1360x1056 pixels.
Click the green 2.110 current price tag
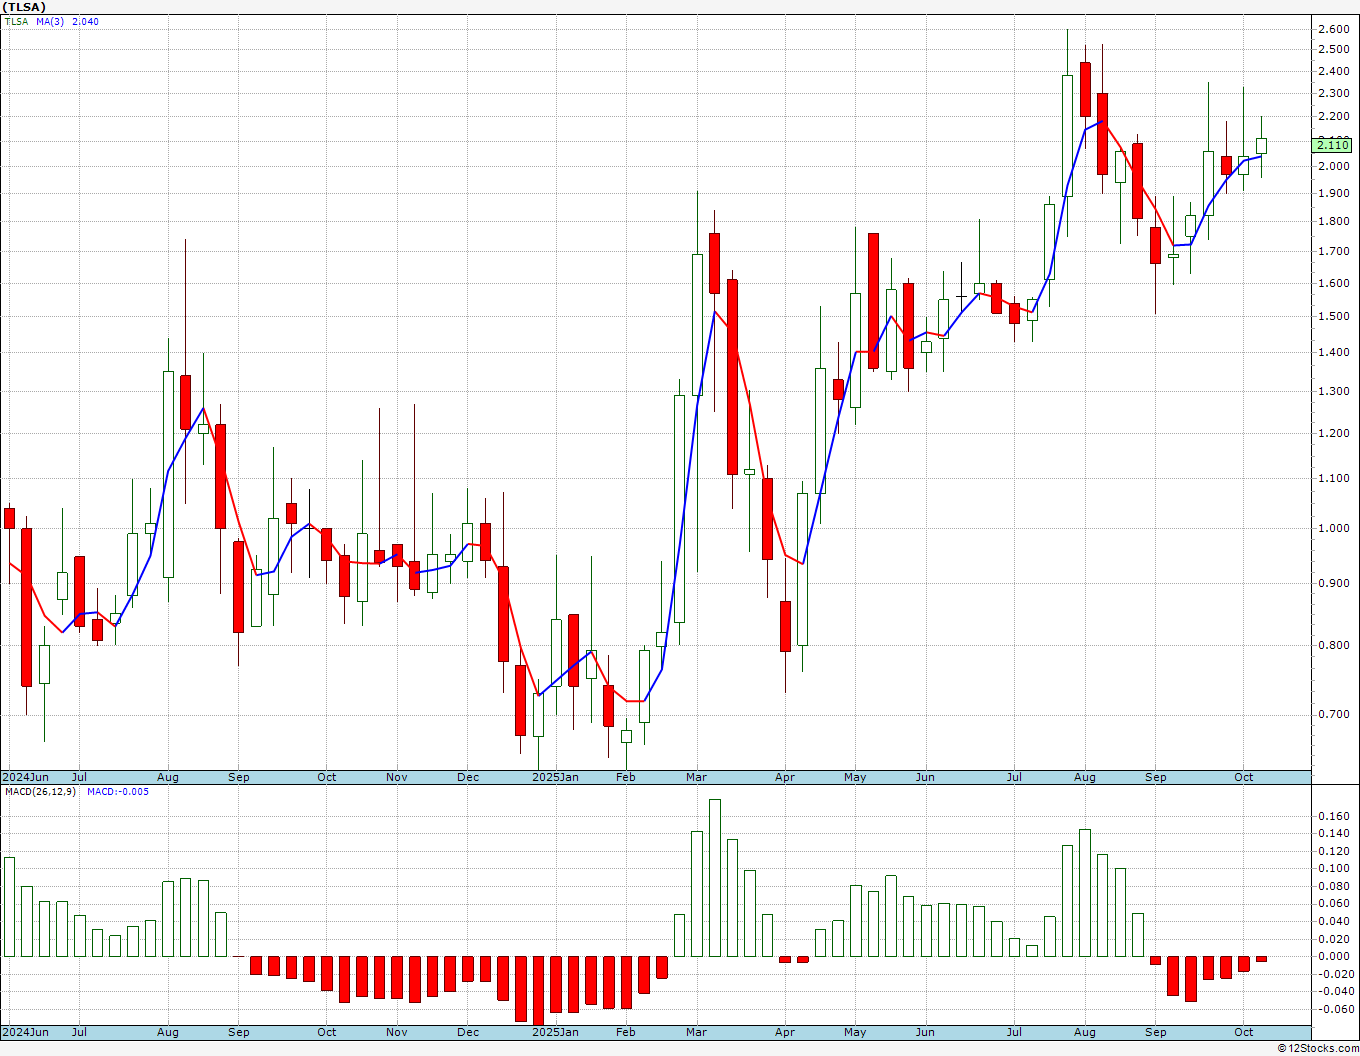1333,145
